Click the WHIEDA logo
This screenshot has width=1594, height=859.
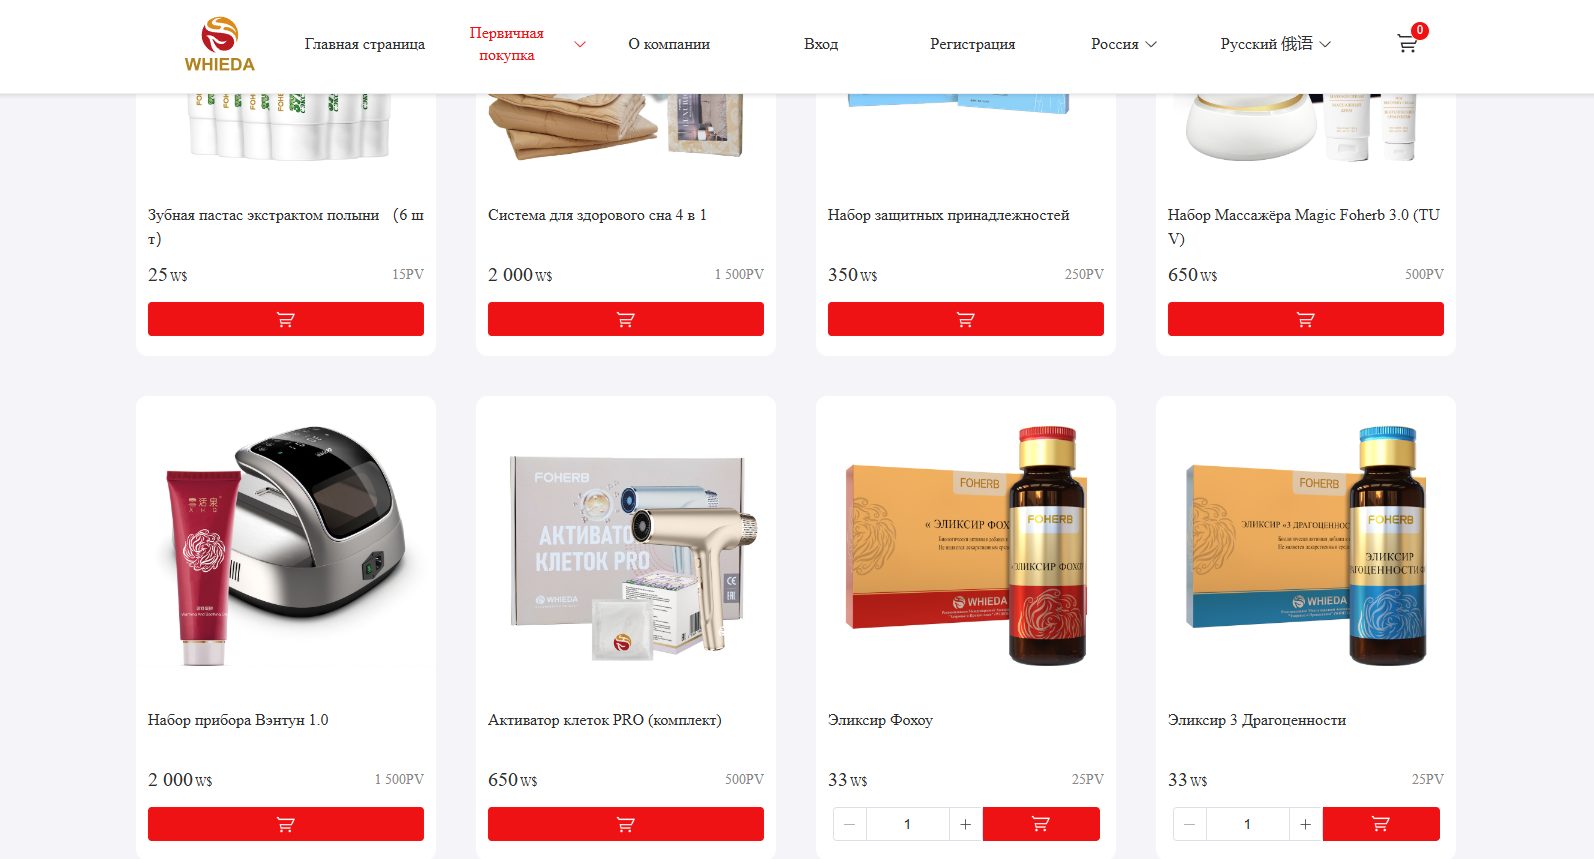tap(219, 44)
